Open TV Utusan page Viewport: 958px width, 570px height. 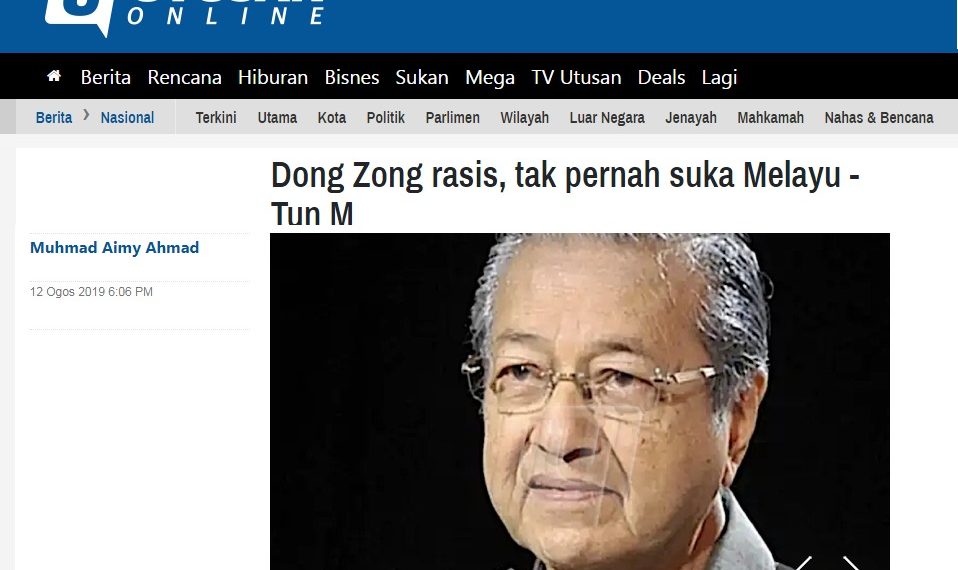pyautogui.click(x=576, y=77)
